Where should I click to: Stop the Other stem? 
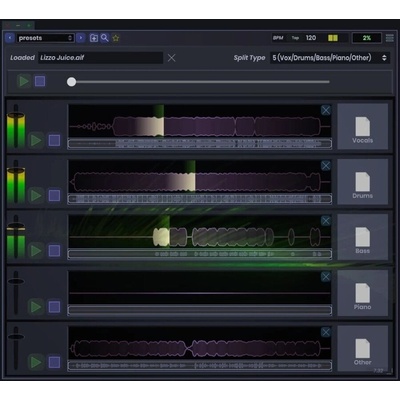[54, 362]
